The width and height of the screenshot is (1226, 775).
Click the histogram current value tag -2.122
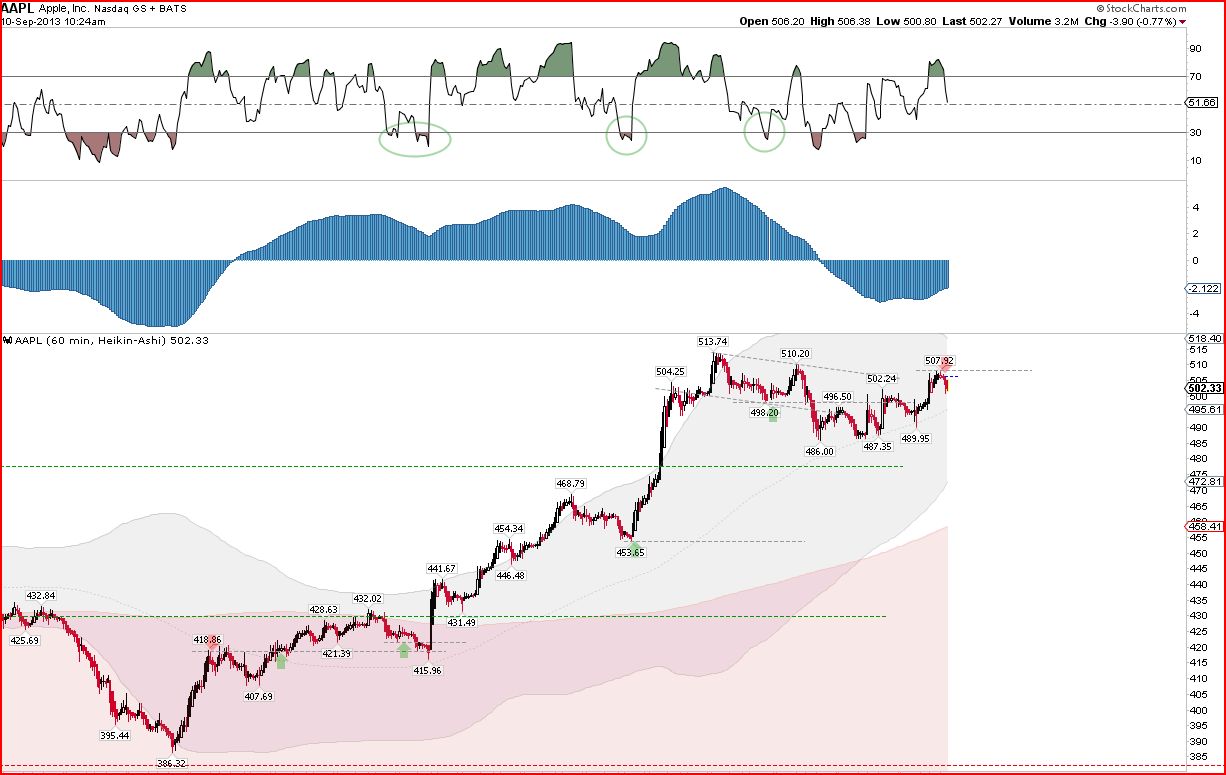point(1201,288)
